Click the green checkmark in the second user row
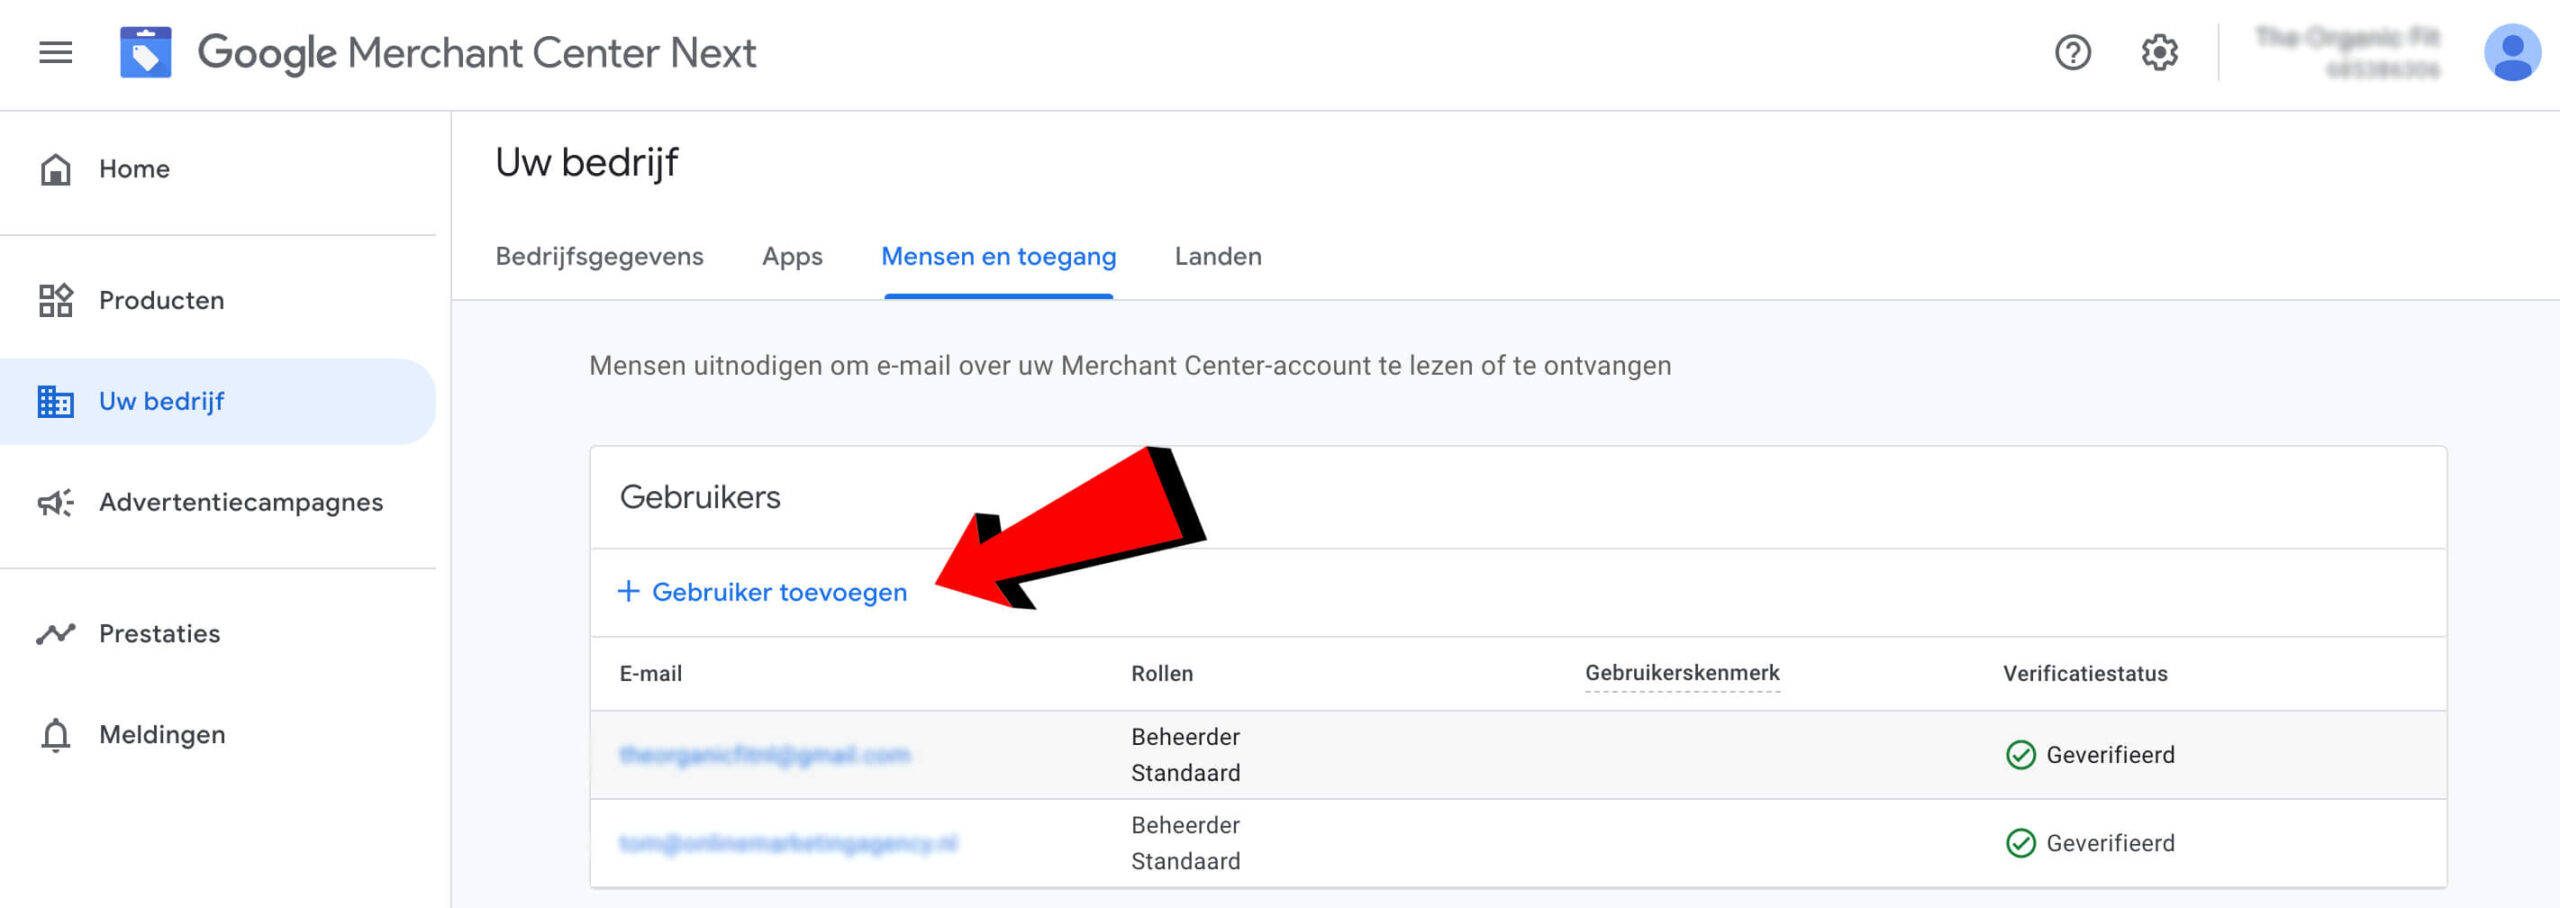The height and width of the screenshot is (908, 2560). tap(2020, 843)
